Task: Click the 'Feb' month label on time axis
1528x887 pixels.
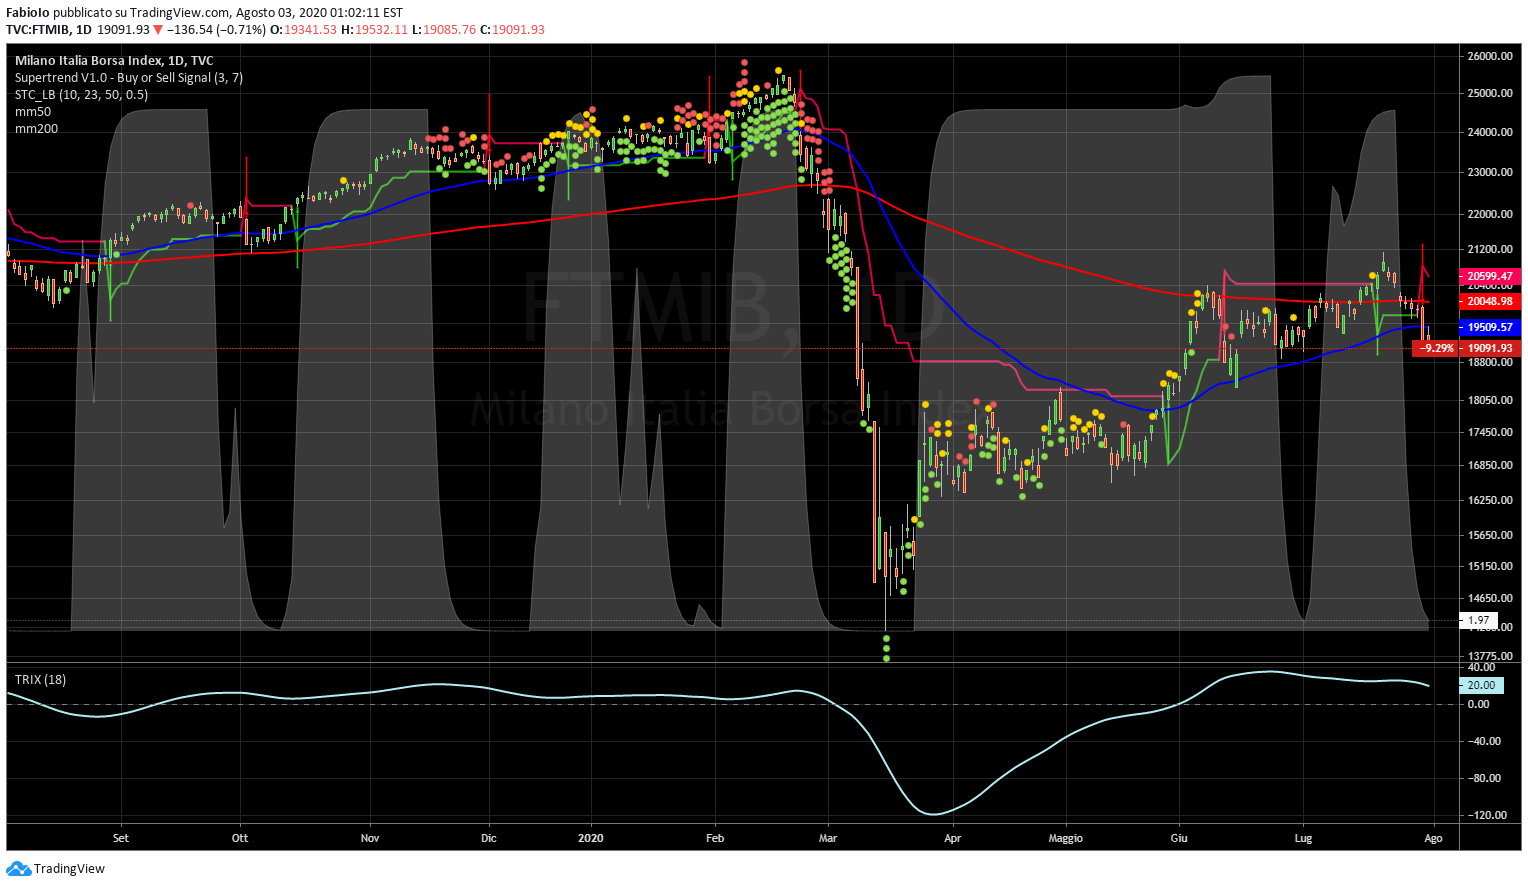Action: pos(715,838)
